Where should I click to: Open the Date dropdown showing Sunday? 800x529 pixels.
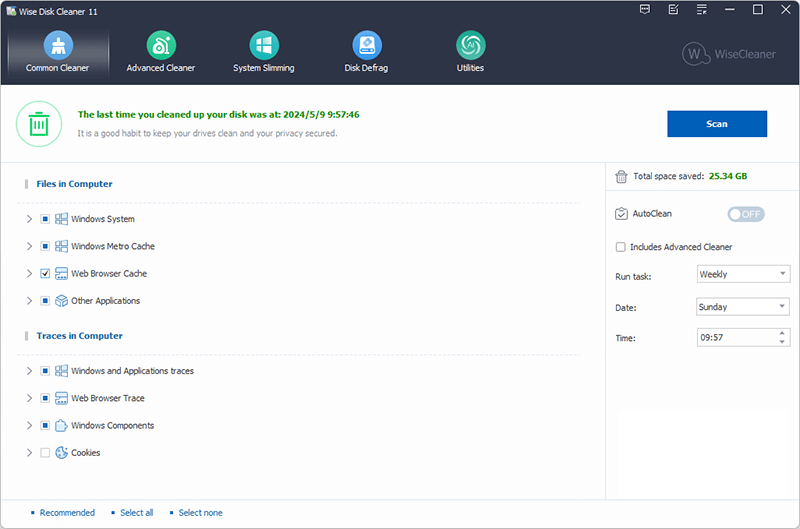click(743, 307)
